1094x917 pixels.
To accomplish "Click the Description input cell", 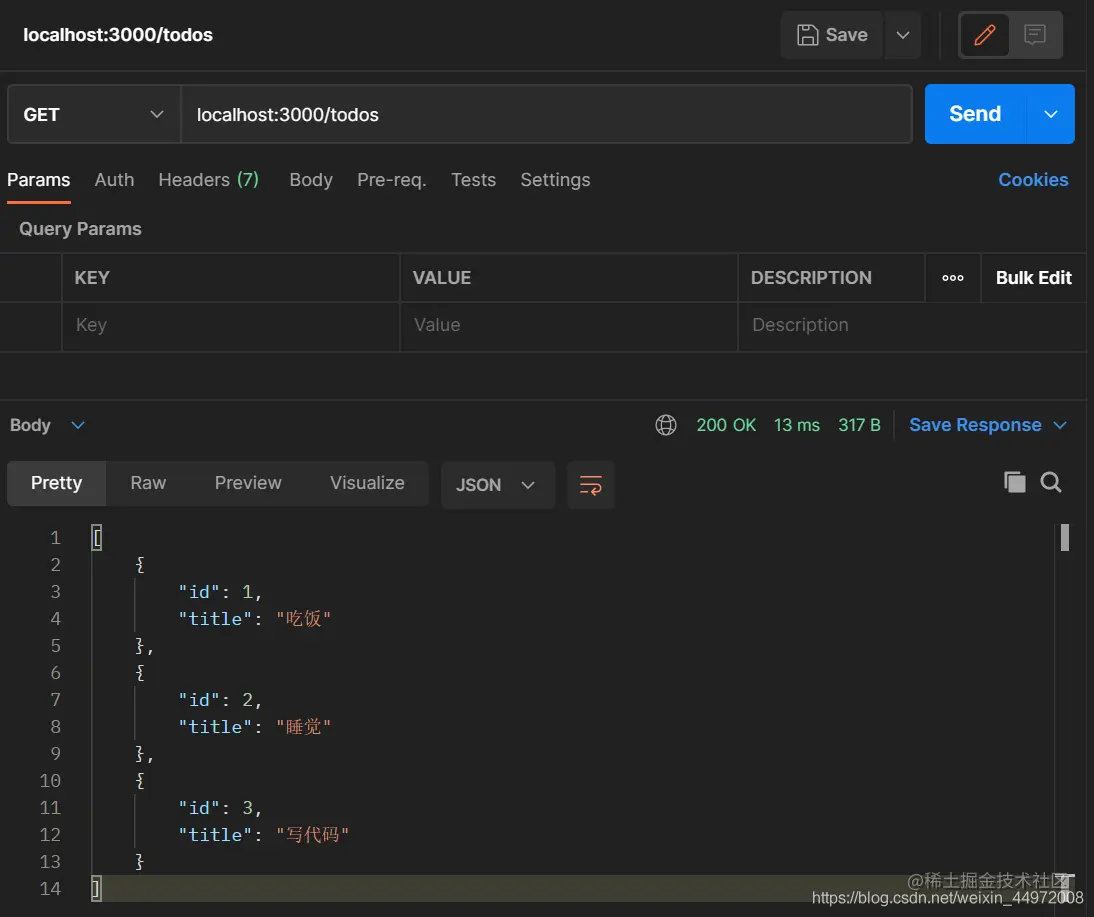I will coord(912,325).
